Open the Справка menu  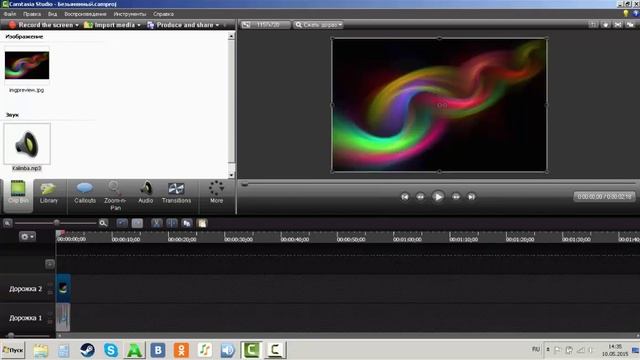pos(163,14)
